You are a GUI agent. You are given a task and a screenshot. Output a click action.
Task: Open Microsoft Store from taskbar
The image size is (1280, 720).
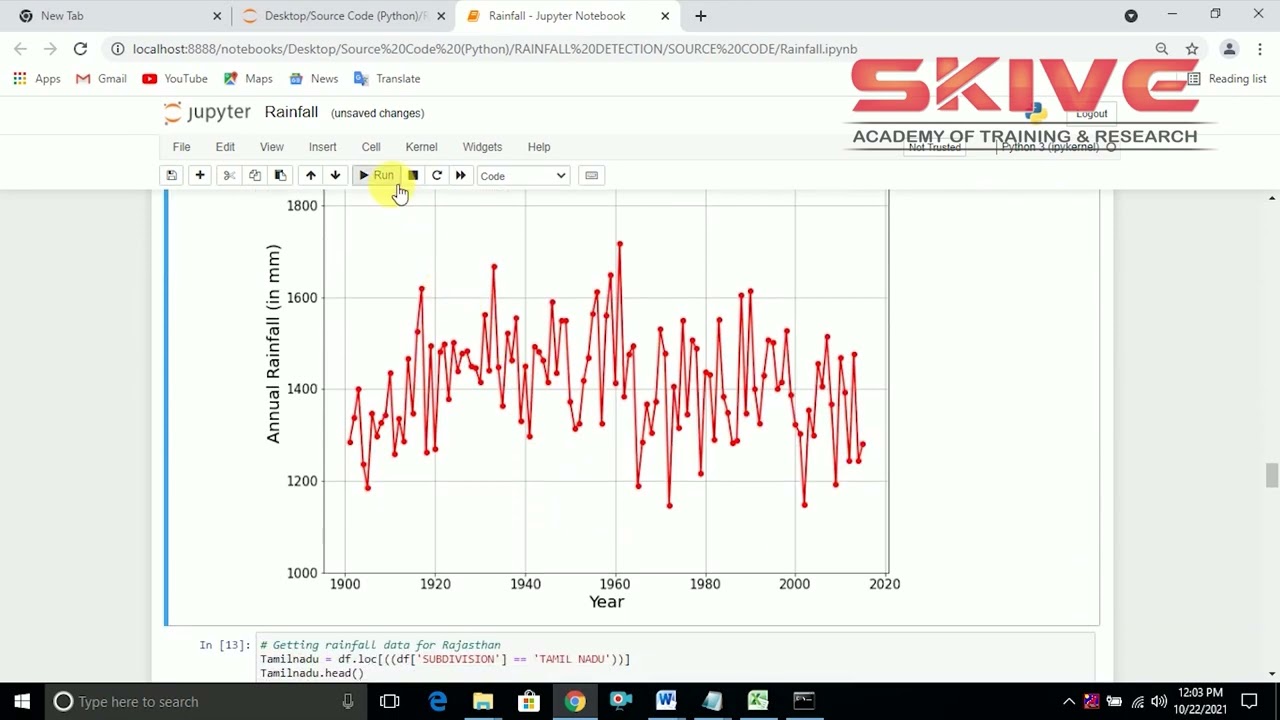(529, 702)
